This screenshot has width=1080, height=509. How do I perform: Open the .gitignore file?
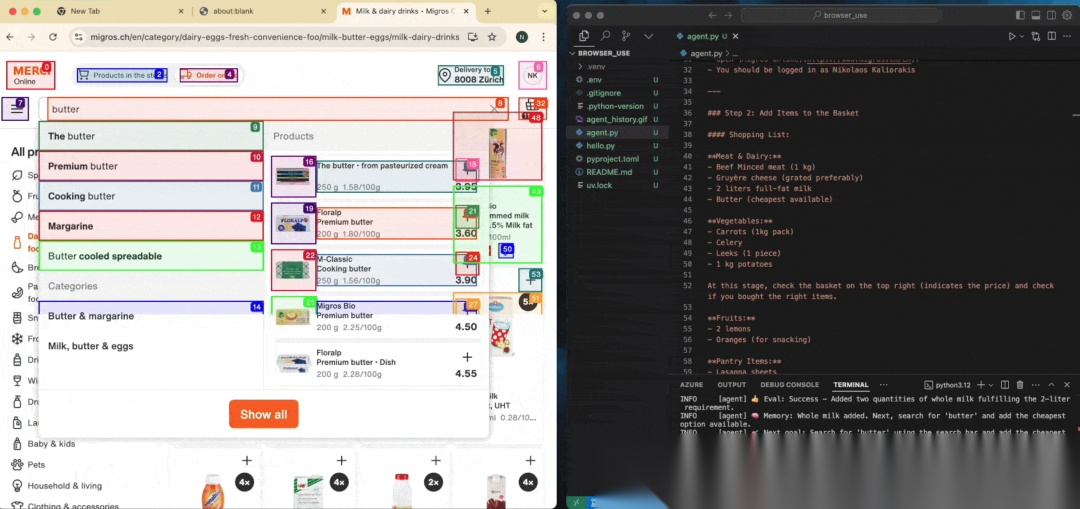[x=603, y=93]
